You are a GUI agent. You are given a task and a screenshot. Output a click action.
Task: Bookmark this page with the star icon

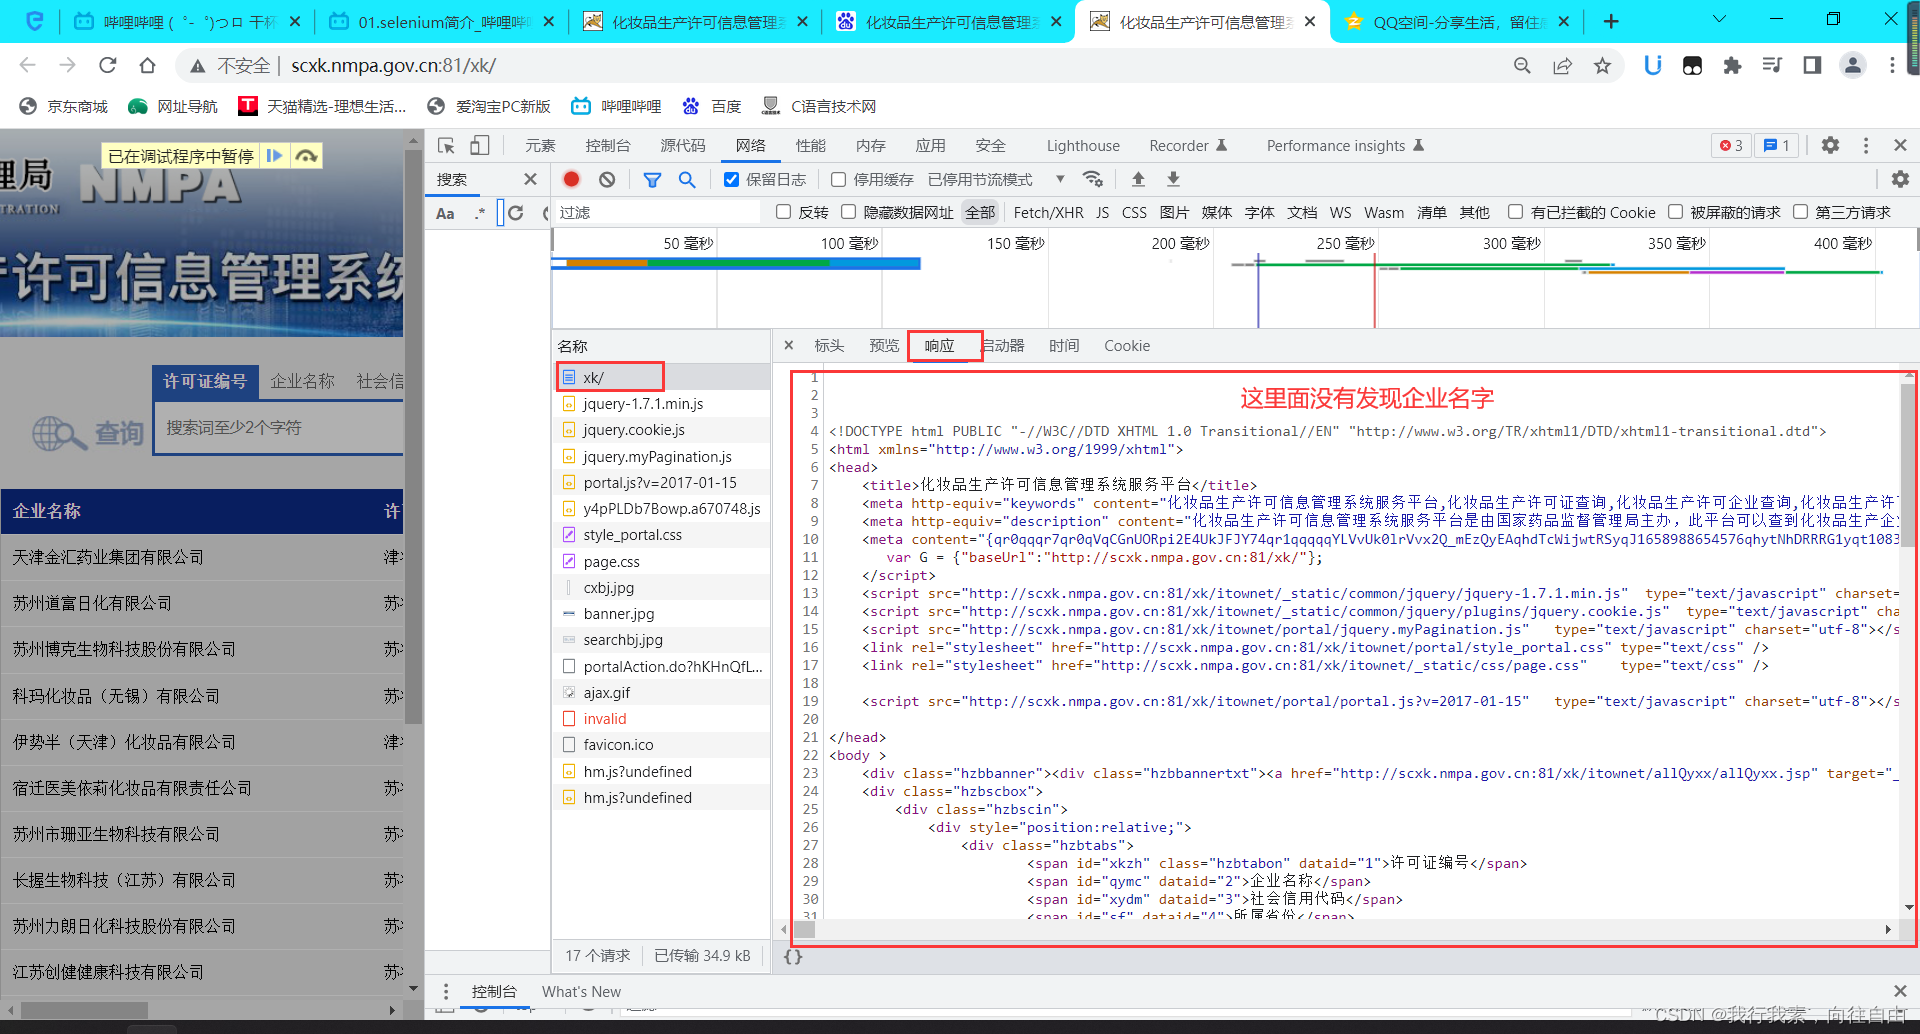tap(1602, 65)
